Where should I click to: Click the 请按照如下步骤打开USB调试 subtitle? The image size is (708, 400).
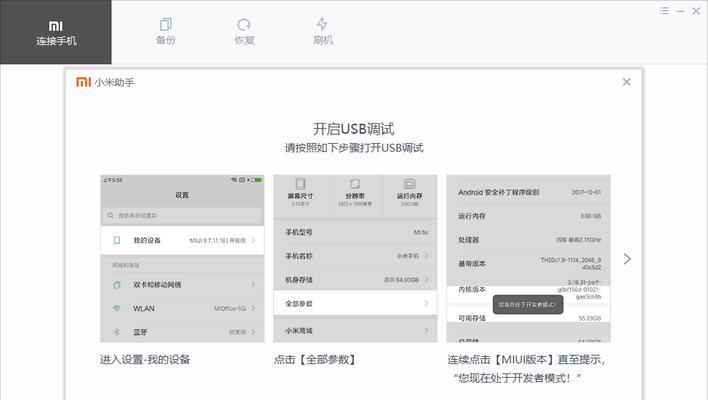point(354,148)
